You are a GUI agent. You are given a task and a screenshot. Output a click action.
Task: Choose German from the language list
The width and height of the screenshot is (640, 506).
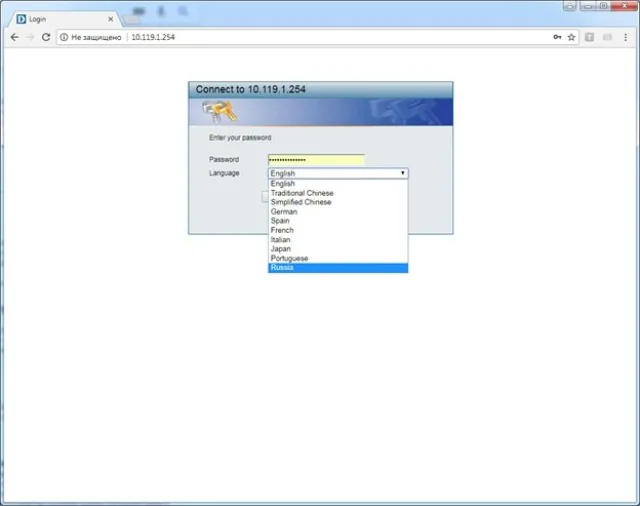[338, 212]
